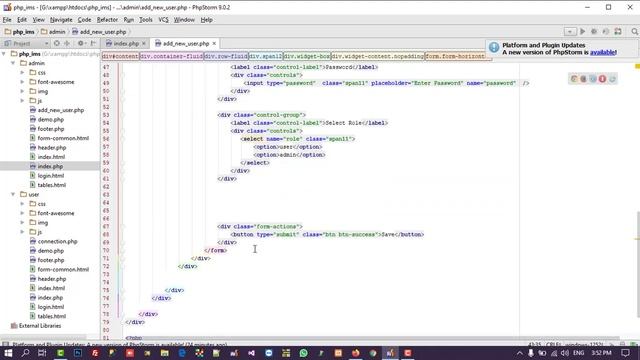
Task: Open the VCS menu
Action: point(163,20)
